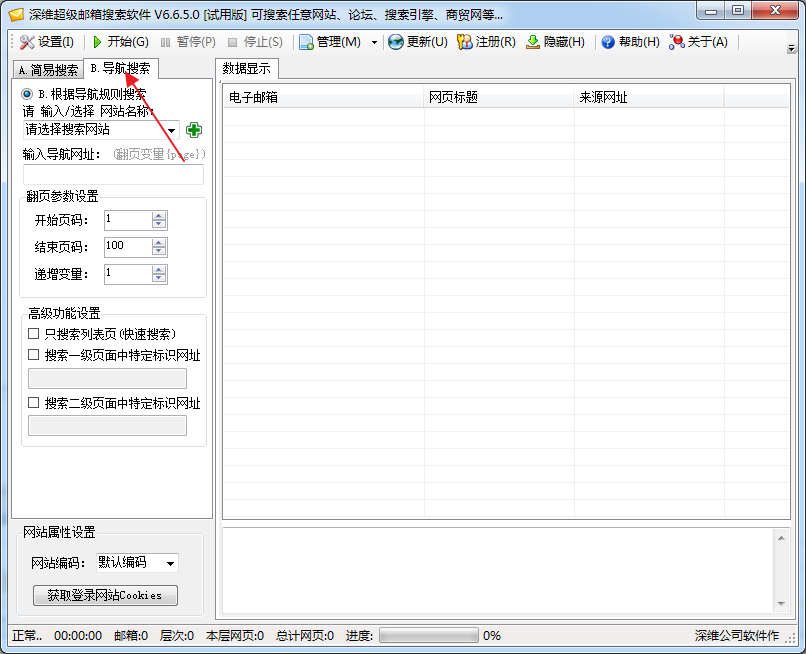806x654 pixels.
Task: Decrease 结束页码 with down arrow
Action: tap(159, 251)
